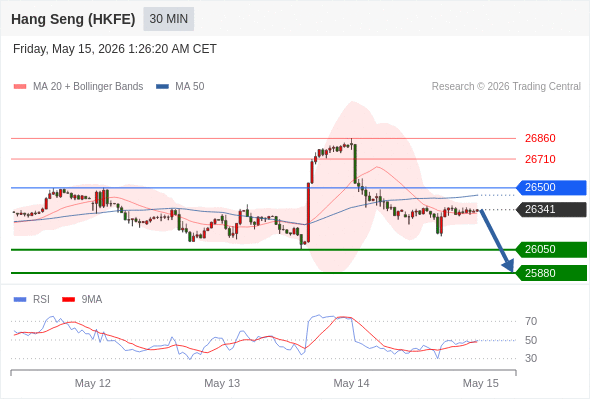Click the RSI 30 level label
The width and height of the screenshot is (590, 400).
coord(531,358)
